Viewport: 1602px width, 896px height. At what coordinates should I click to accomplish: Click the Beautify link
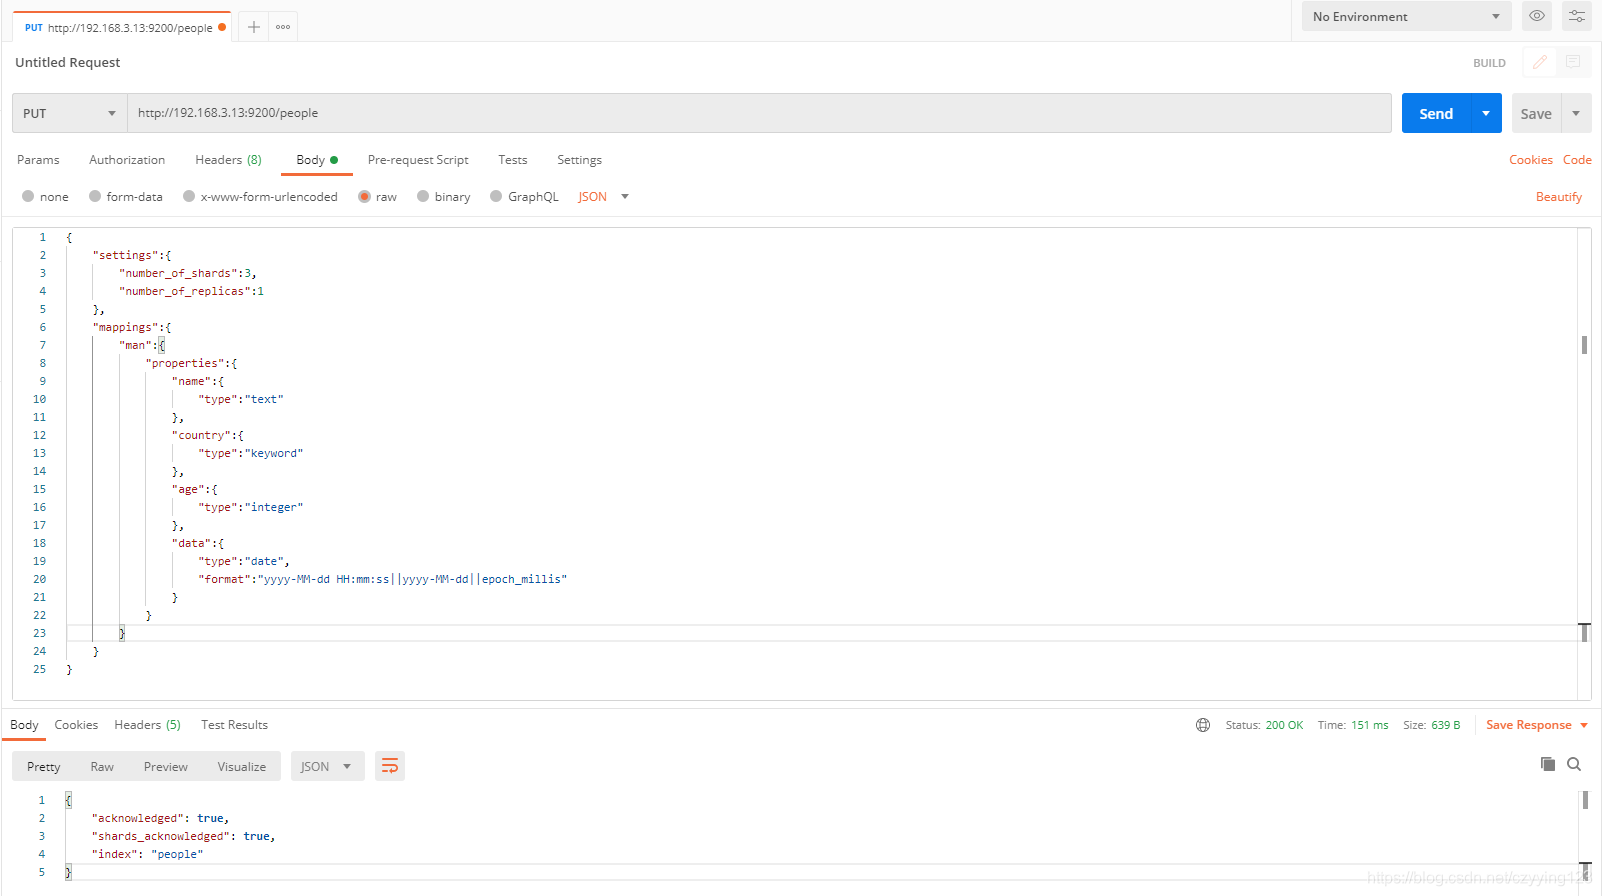tap(1559, 197)
